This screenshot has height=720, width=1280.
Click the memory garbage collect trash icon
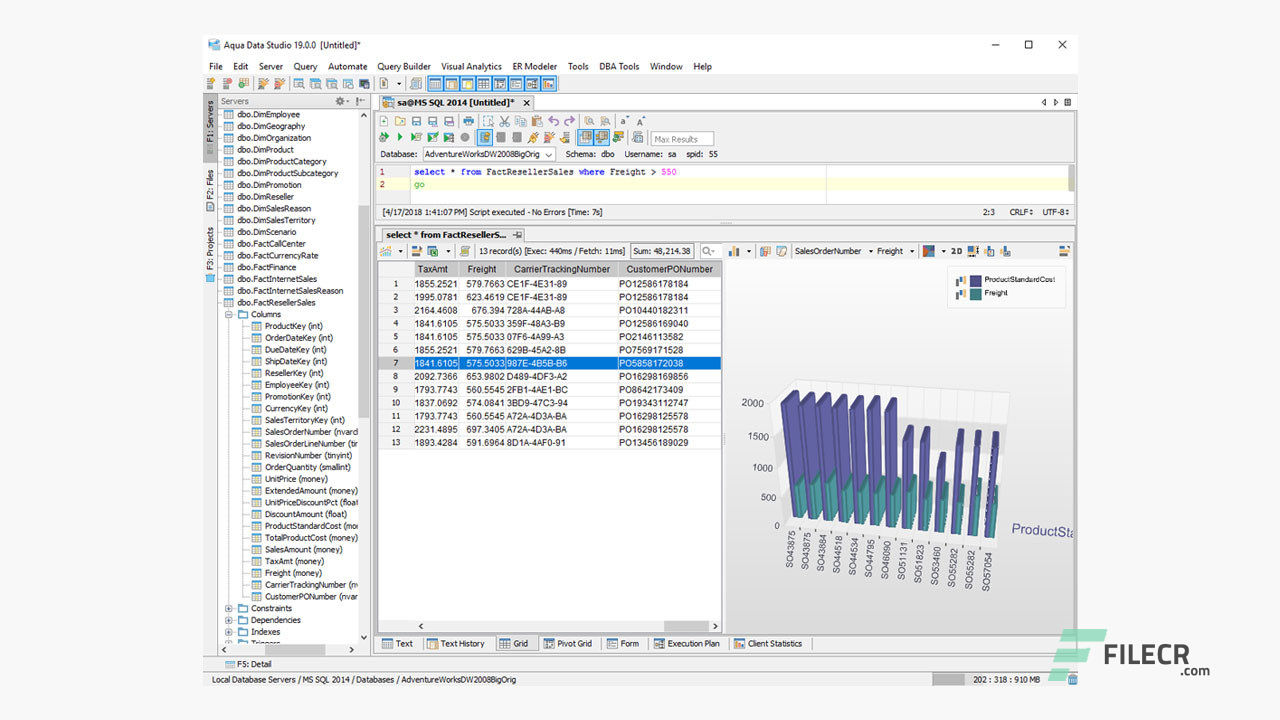coord(1072,679)
